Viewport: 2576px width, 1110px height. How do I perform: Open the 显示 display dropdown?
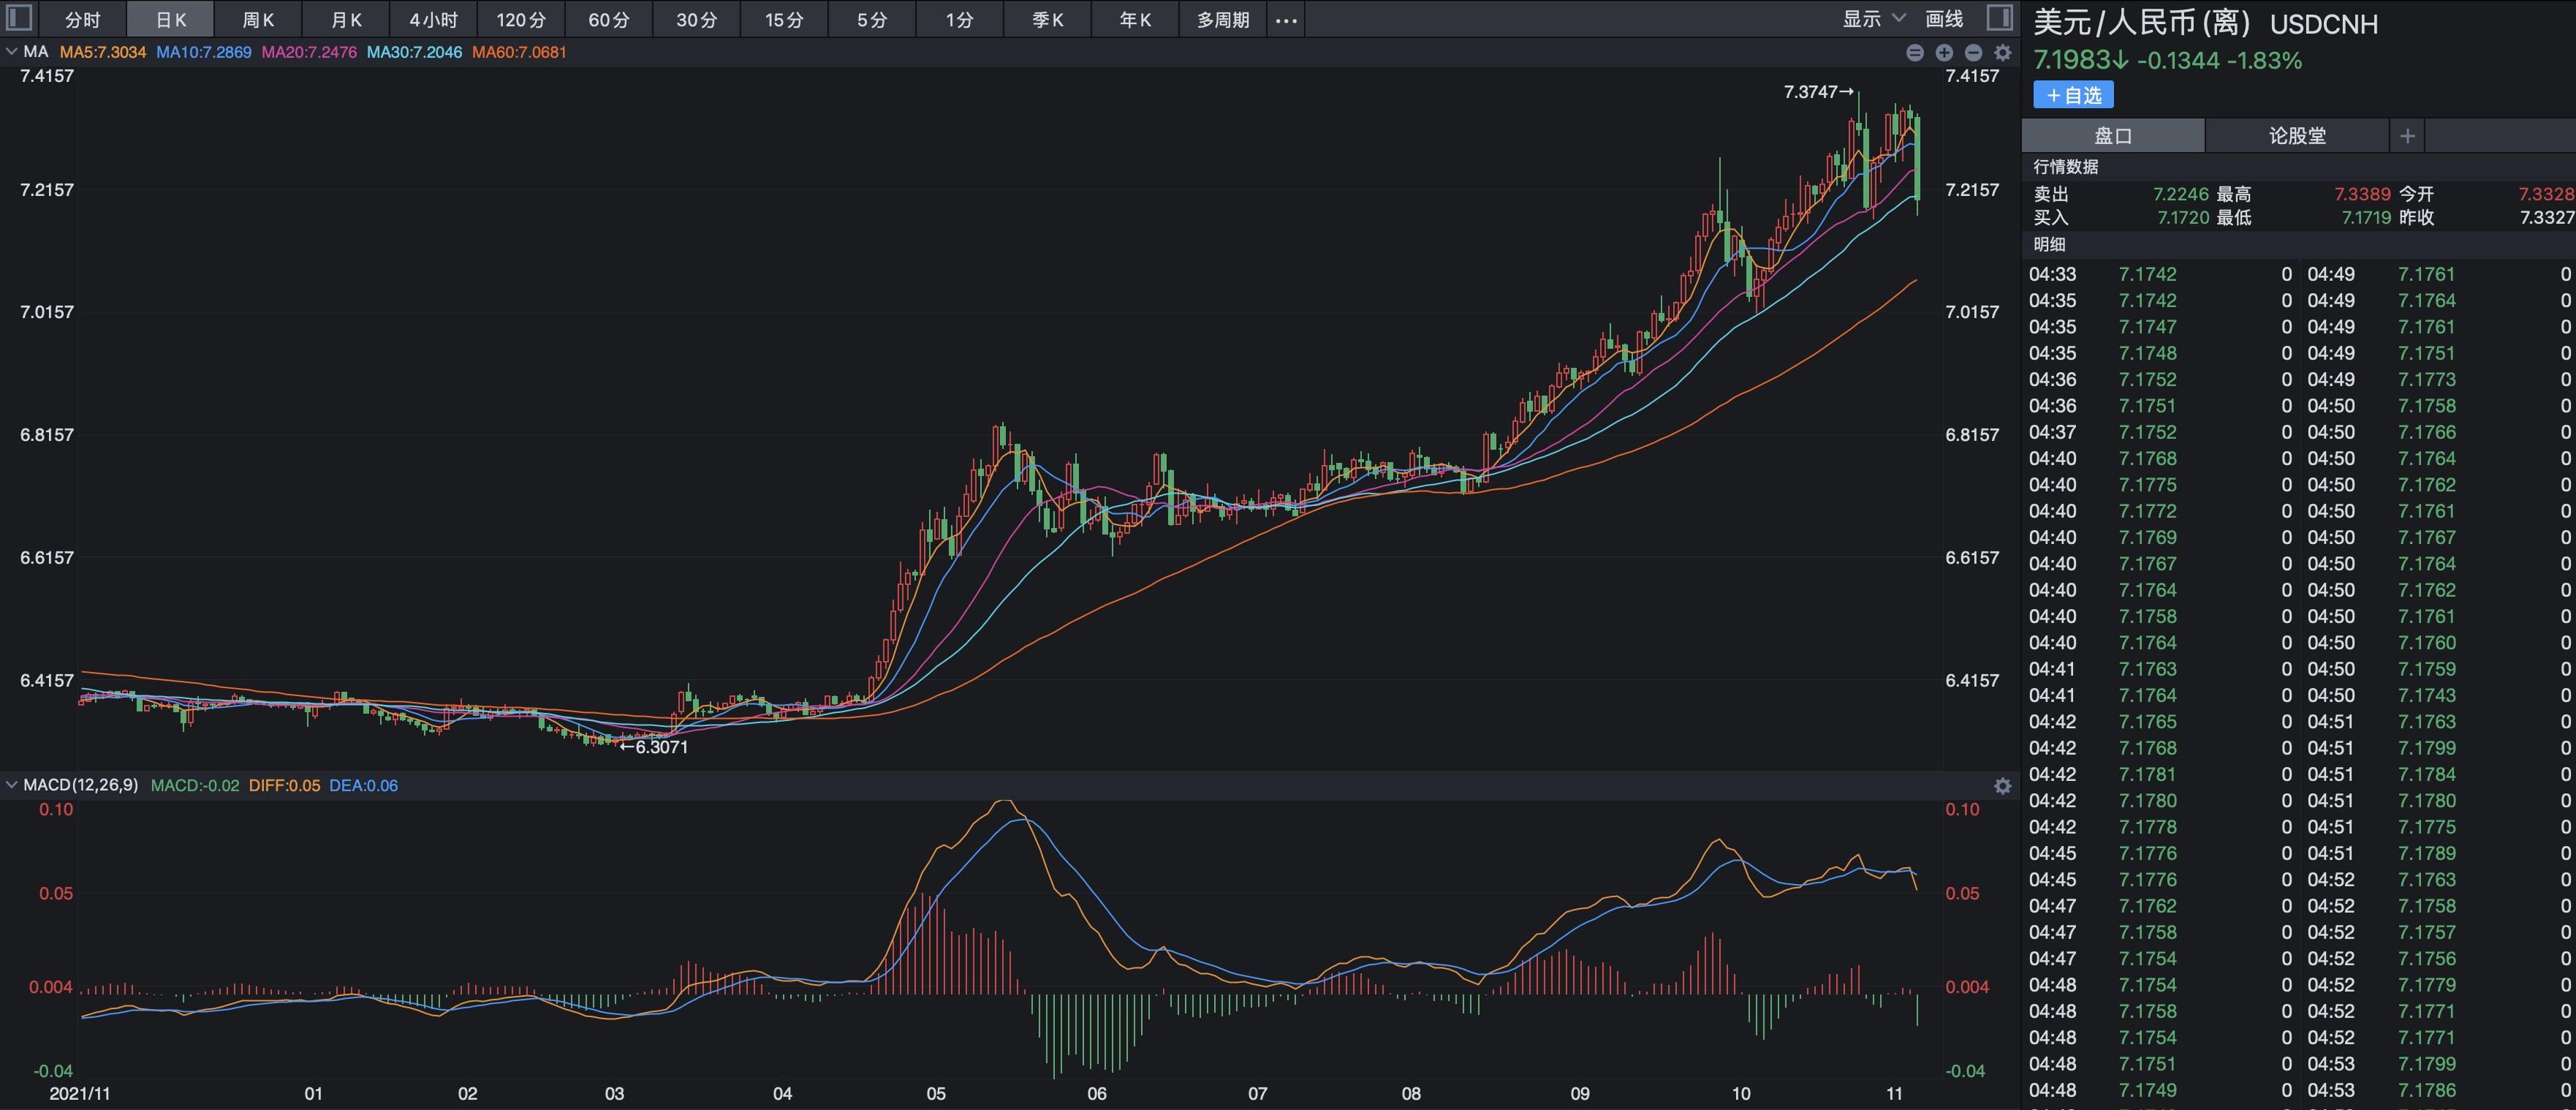(1874, 19)
